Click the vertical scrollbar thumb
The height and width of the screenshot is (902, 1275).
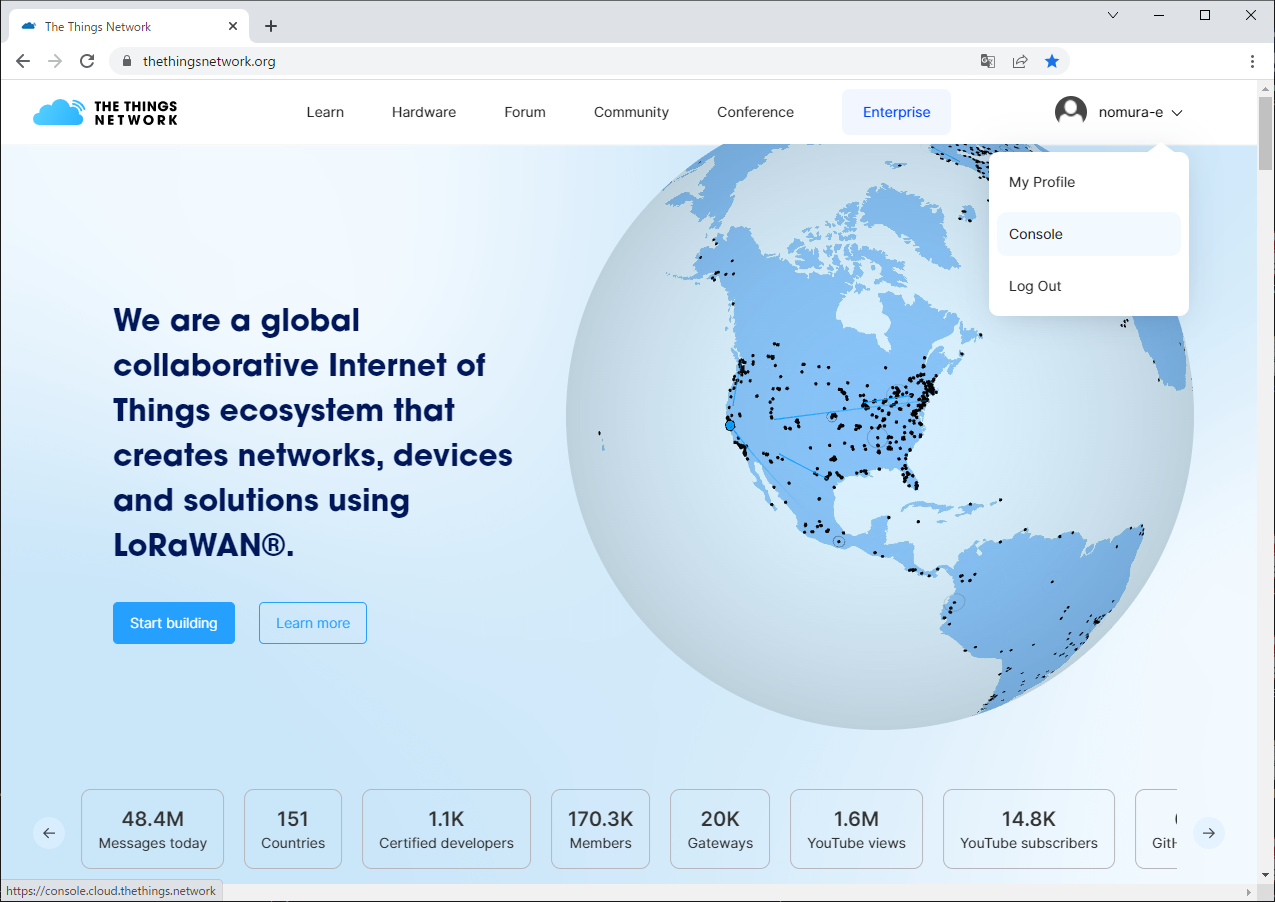coord(1265,133)
